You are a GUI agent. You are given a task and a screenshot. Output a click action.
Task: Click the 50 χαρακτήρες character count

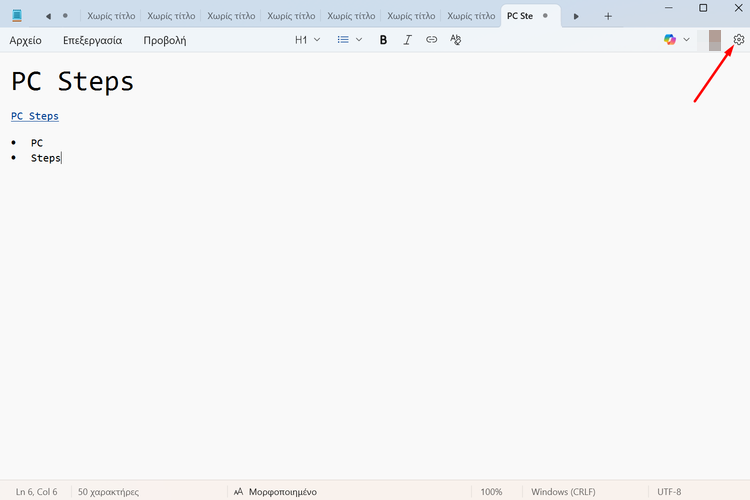(108, 491)
